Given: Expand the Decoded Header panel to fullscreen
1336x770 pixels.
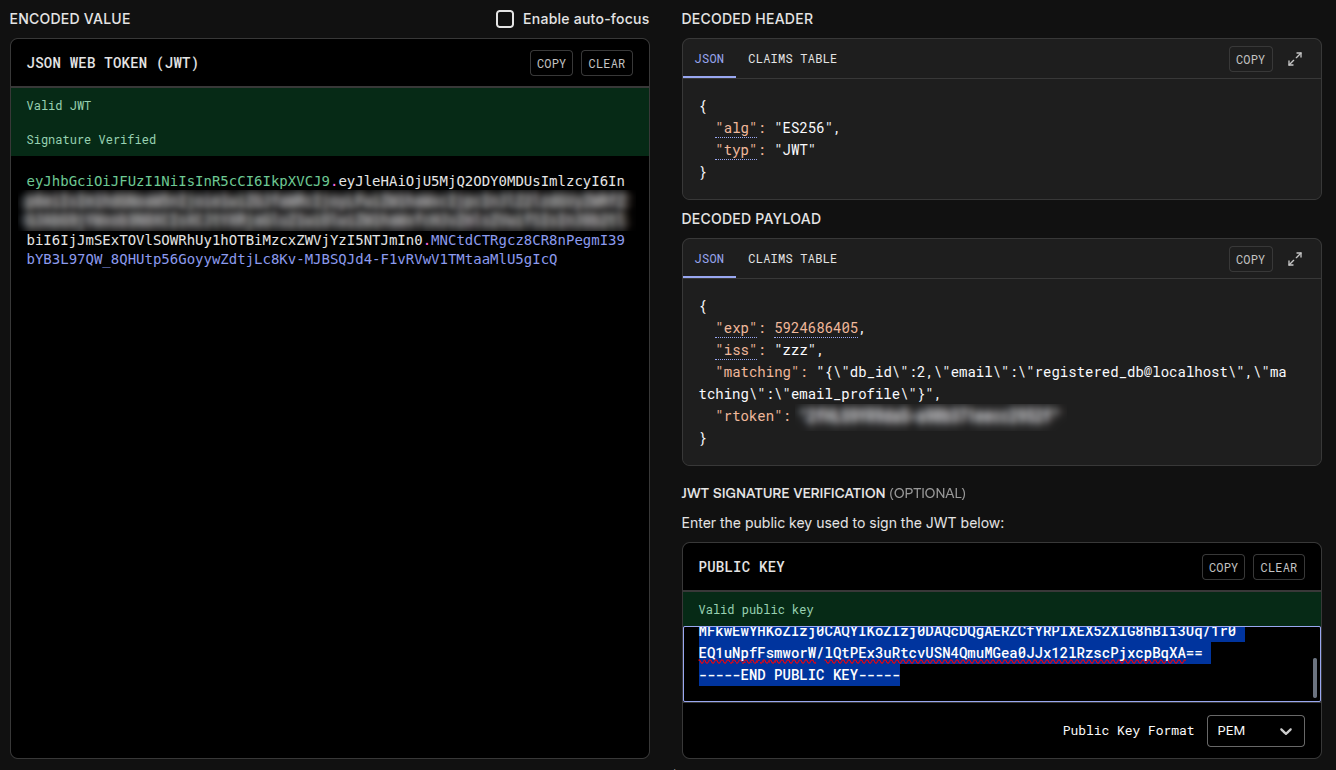Looking at the screenshot, I should click(x=1295, y=59).
